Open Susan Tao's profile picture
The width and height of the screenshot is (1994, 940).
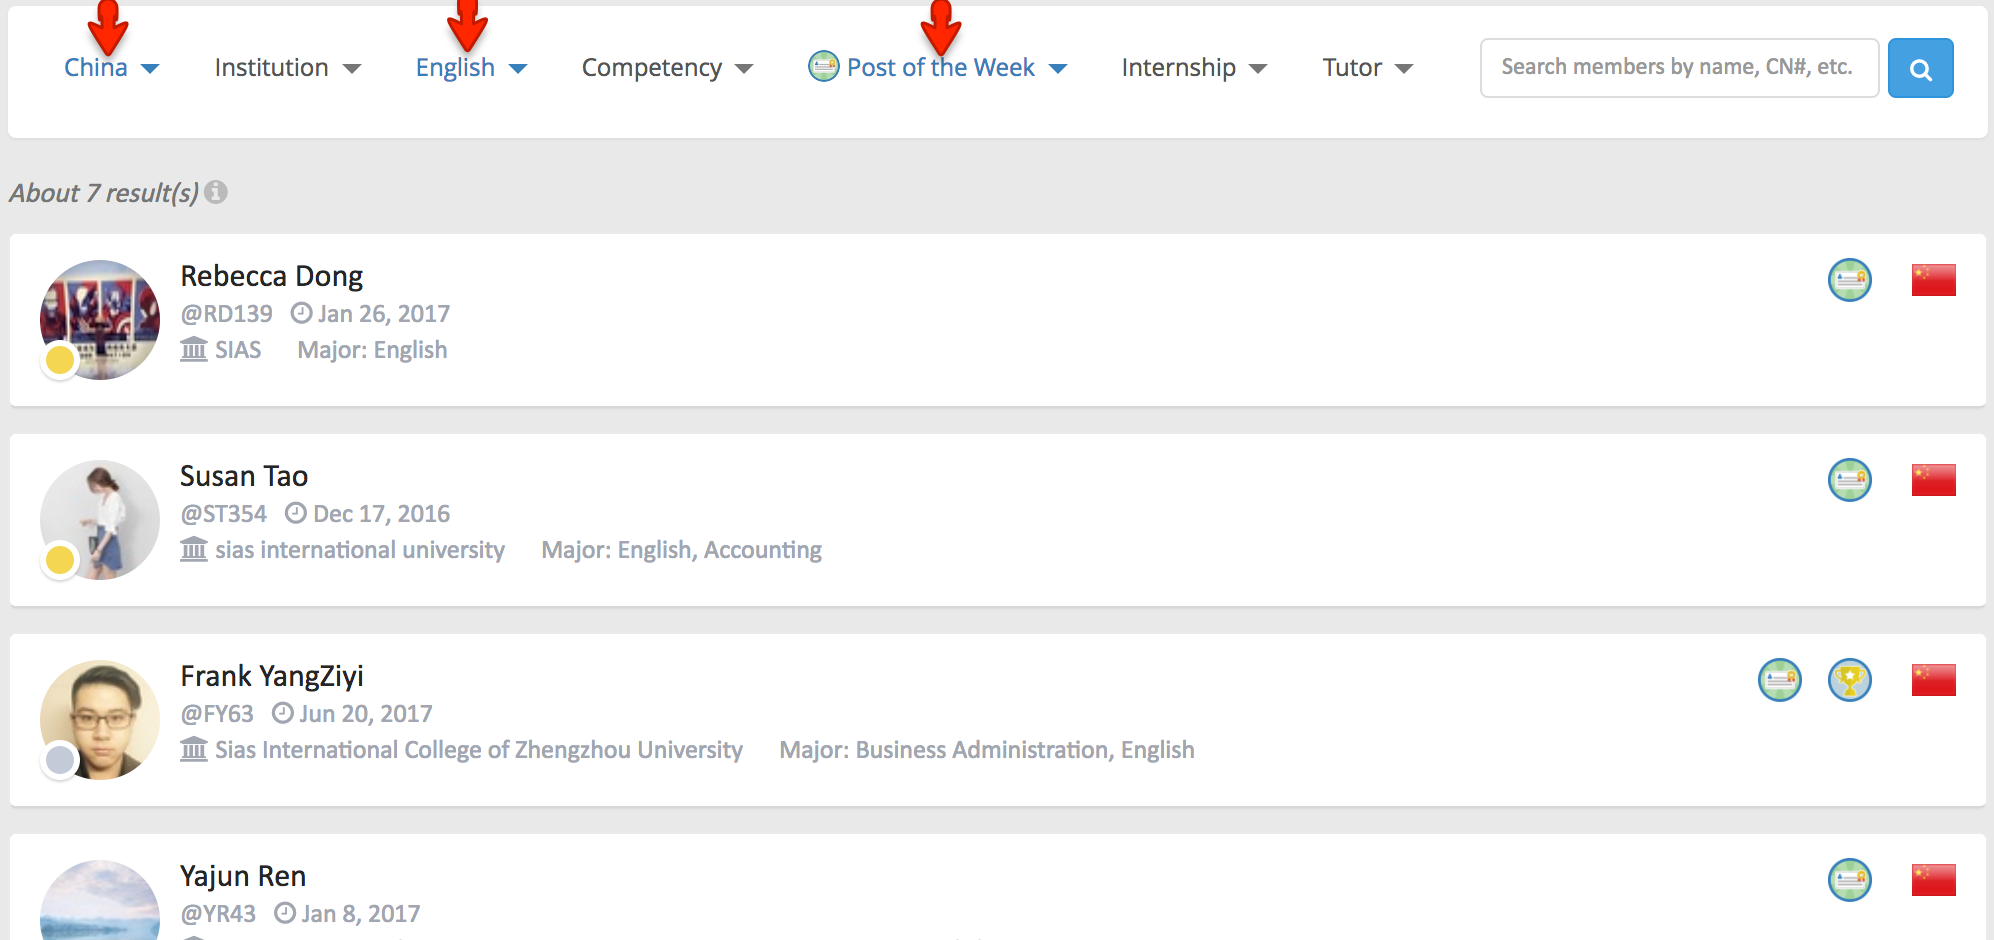coord(100,520)
